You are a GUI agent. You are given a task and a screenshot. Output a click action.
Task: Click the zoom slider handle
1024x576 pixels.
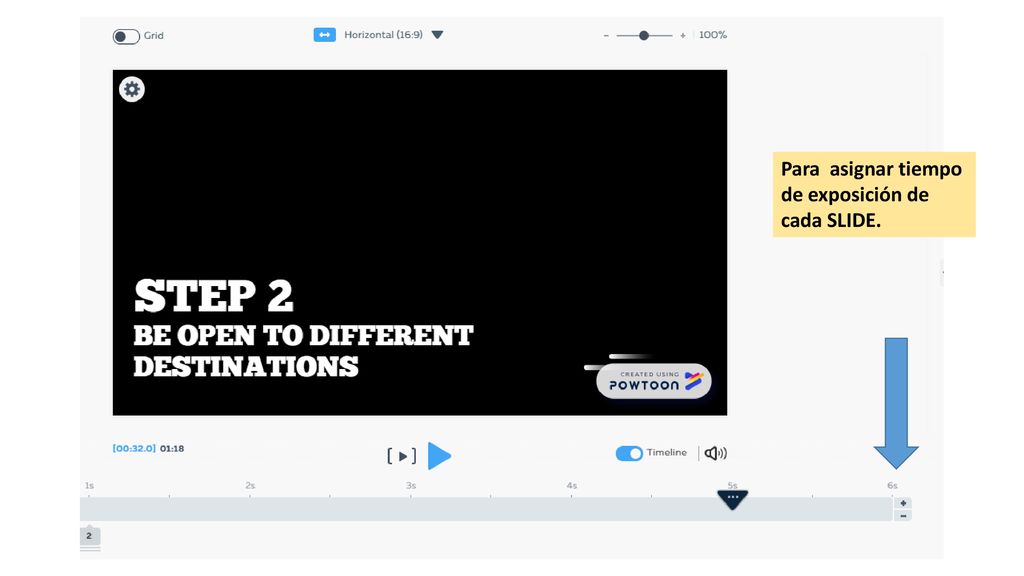[644, 35]
